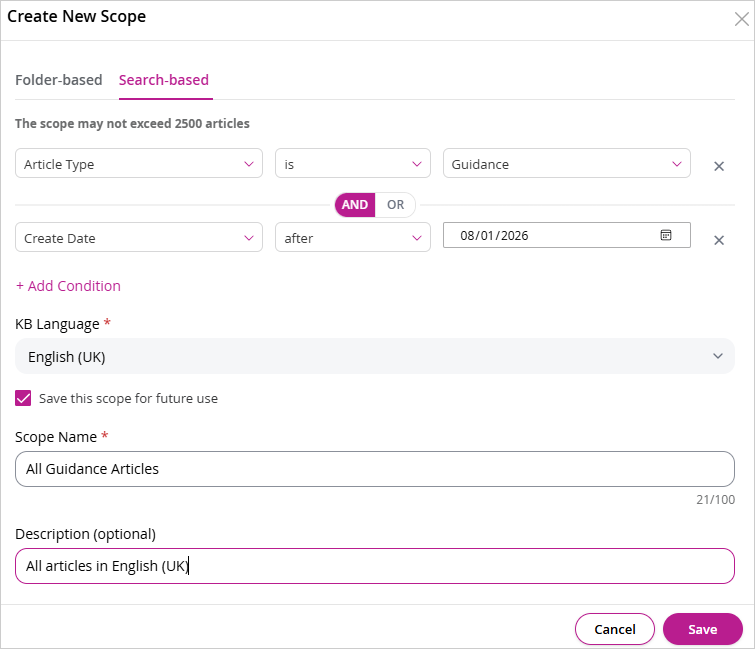This screenshot has height=649, width=755.
Task: Click the 21/100 character counter
Action: click(716, 500)
